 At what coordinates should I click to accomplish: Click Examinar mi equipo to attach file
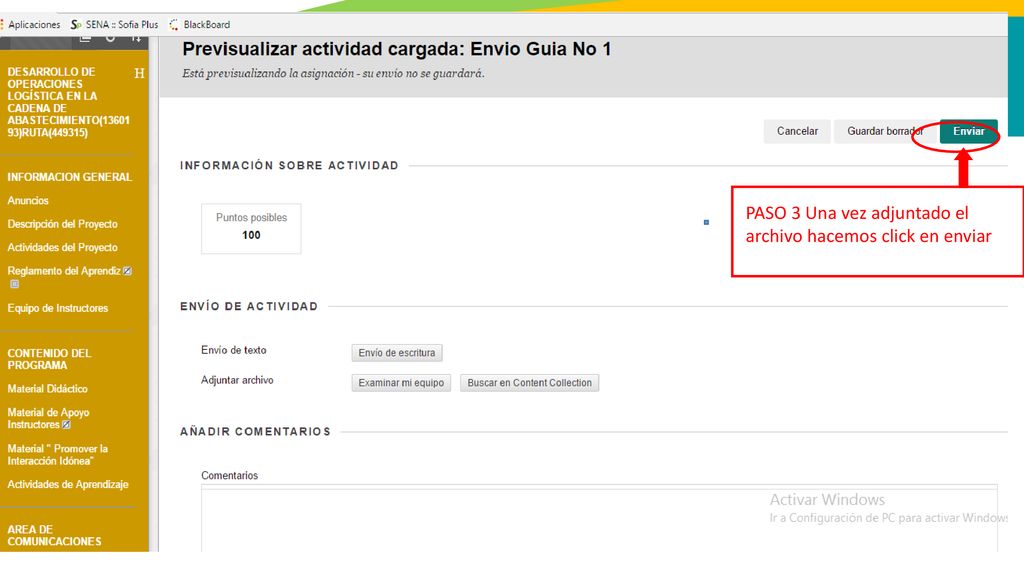click(x=401, y=383)
